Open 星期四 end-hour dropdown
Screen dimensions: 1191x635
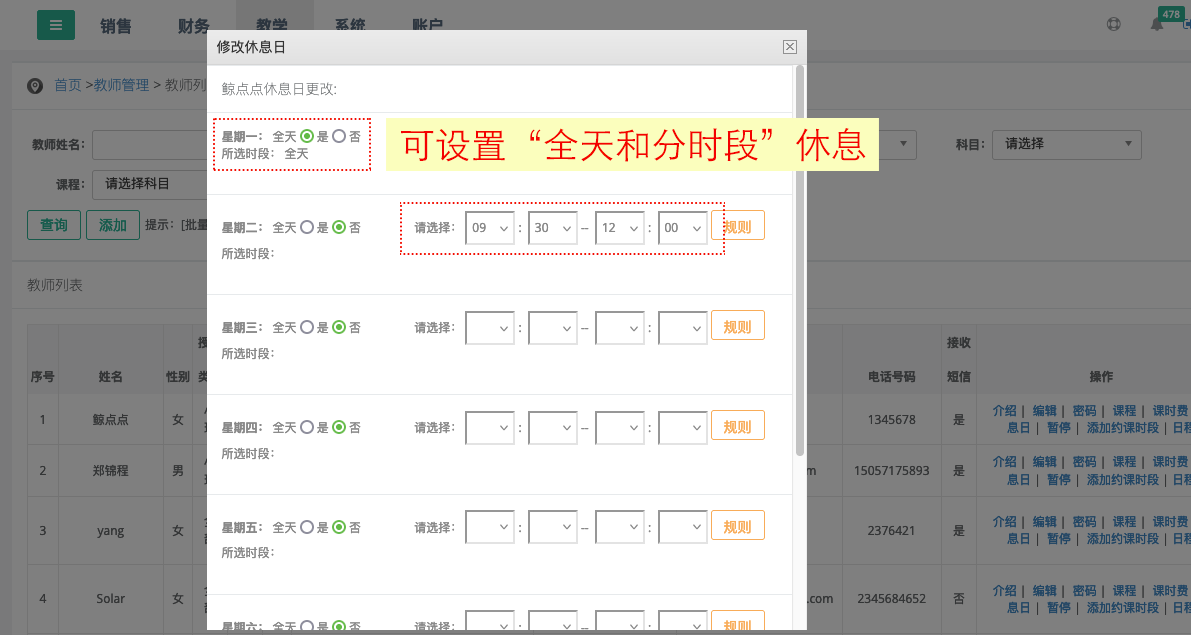[620, 428]
